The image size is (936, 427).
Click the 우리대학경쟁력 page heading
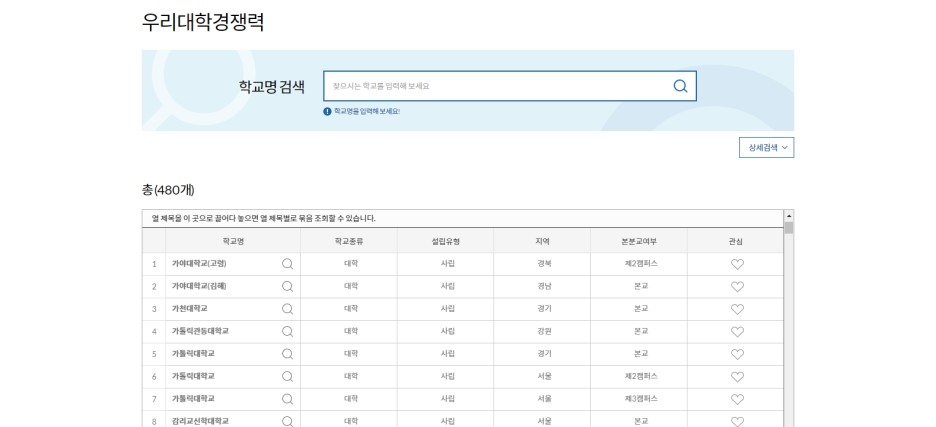pos(203,22)
